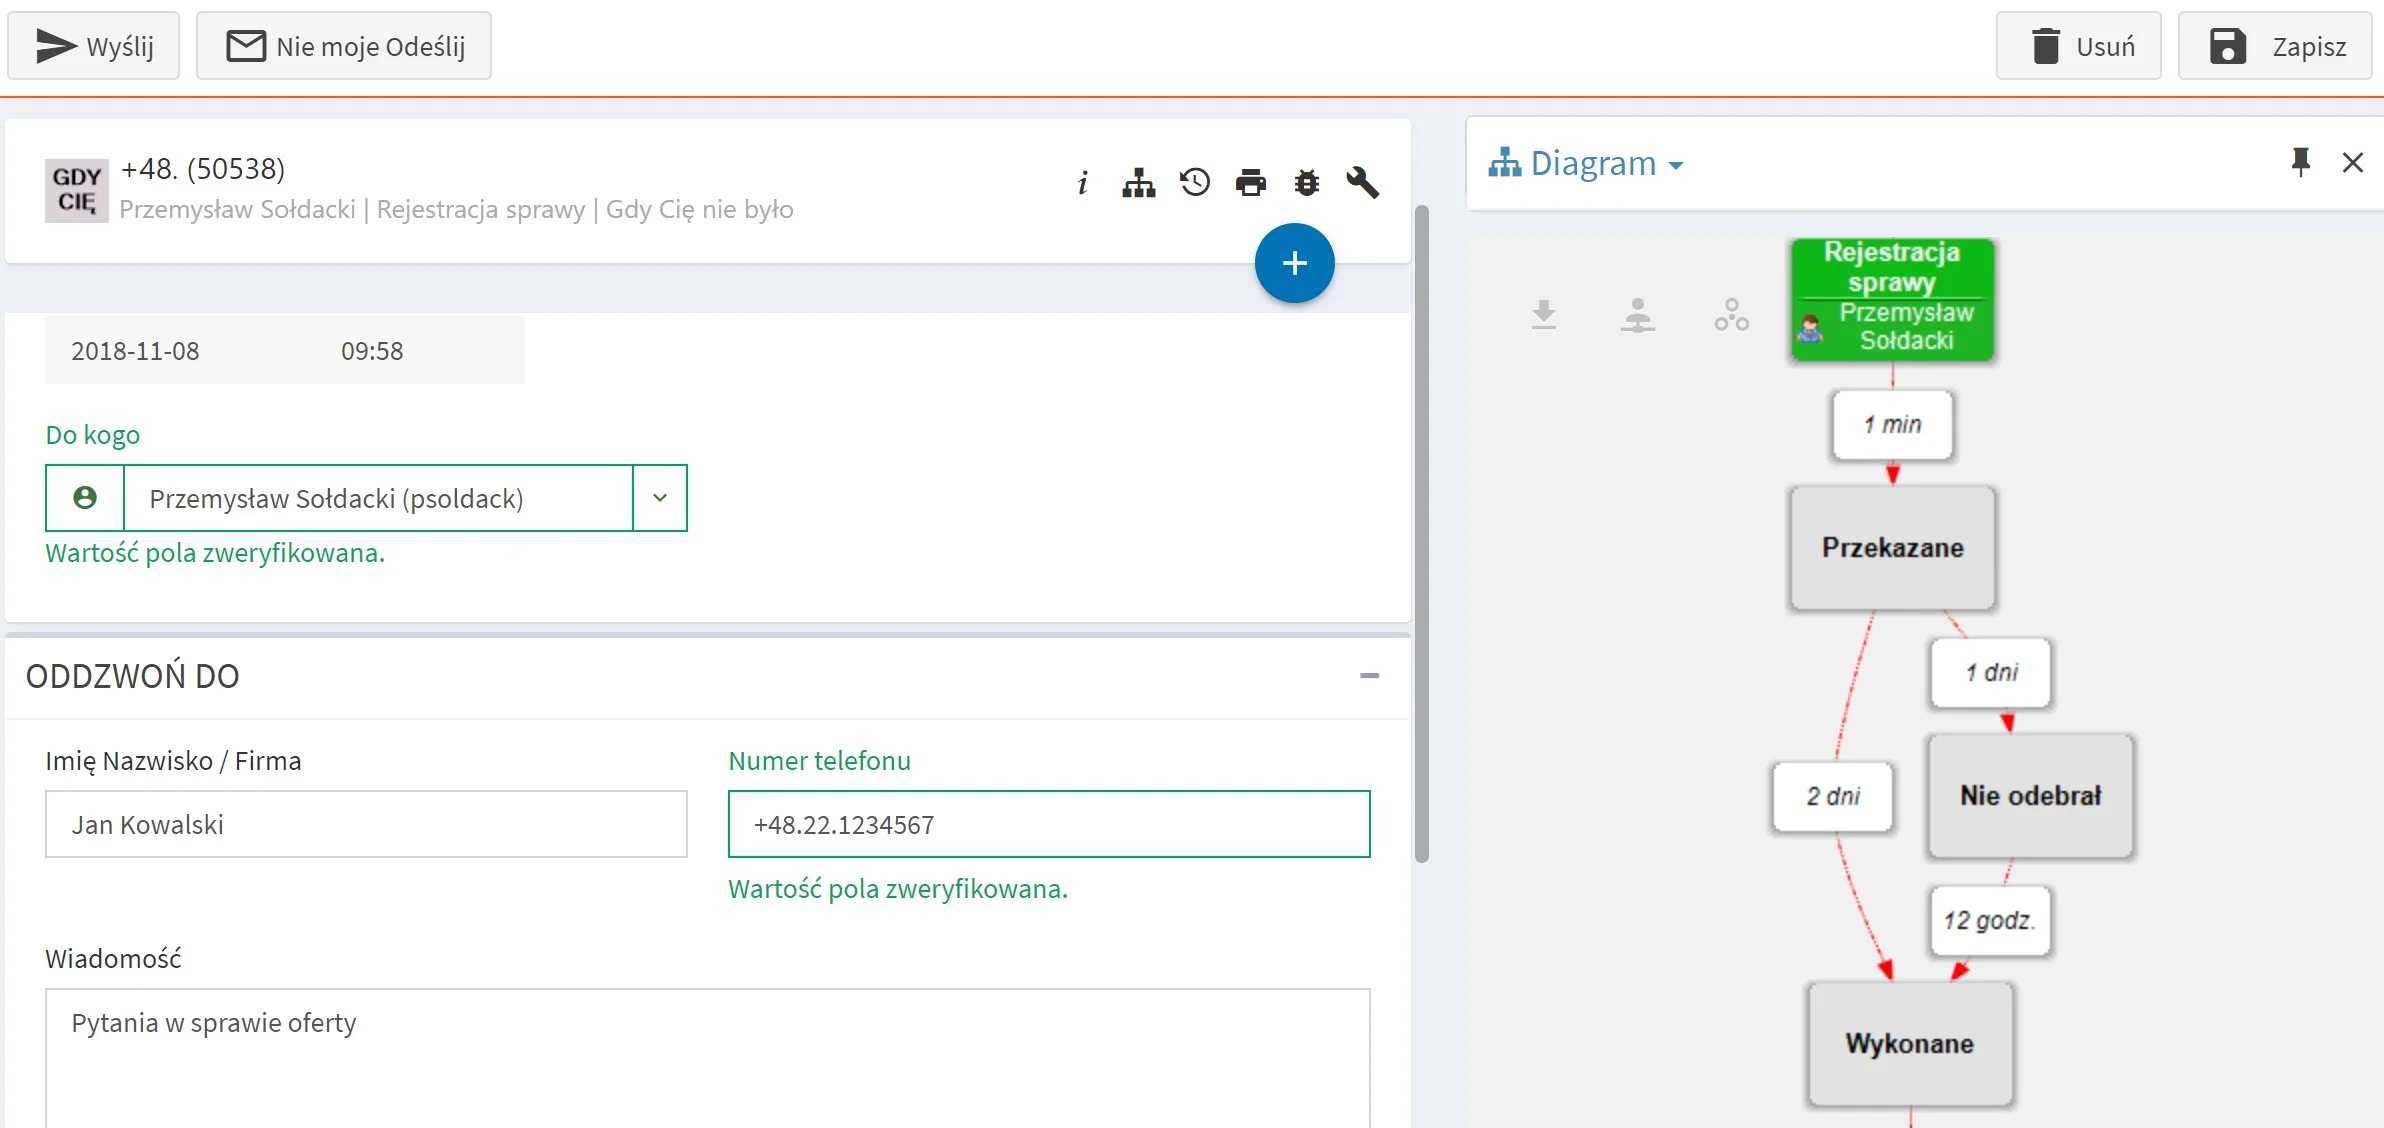Screen dimensions: 2384x1128
Task: Click the GDY CIĘ process logo
Action: (77, 190)
